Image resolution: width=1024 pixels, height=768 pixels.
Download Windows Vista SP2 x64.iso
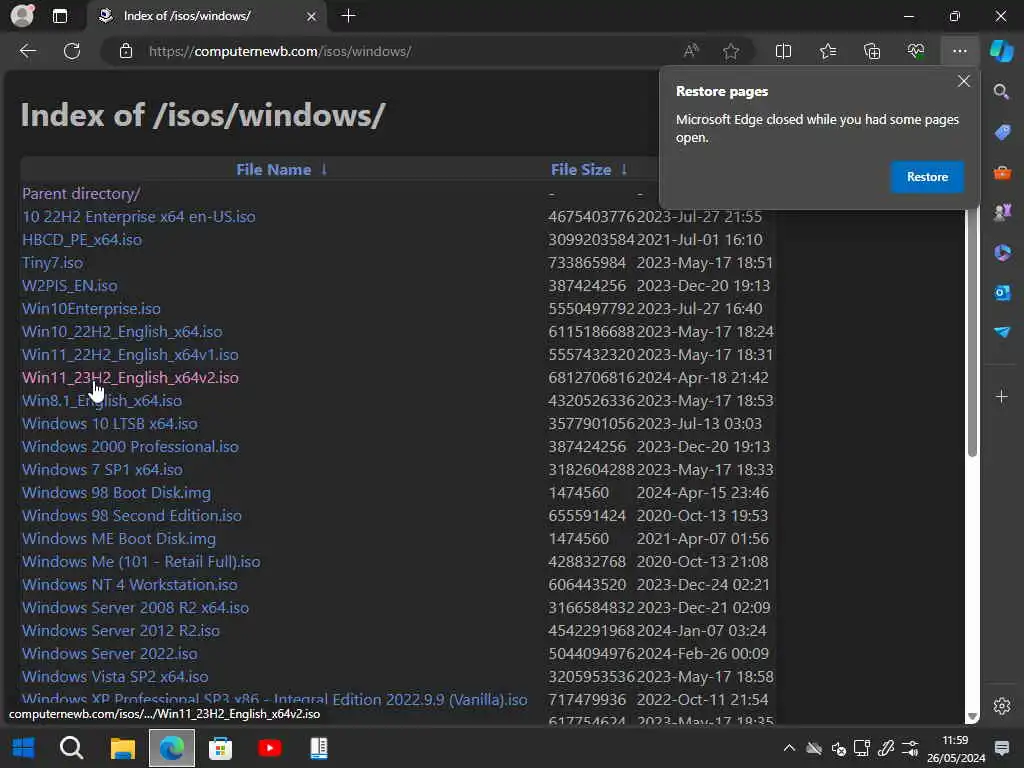pos(115,677)
